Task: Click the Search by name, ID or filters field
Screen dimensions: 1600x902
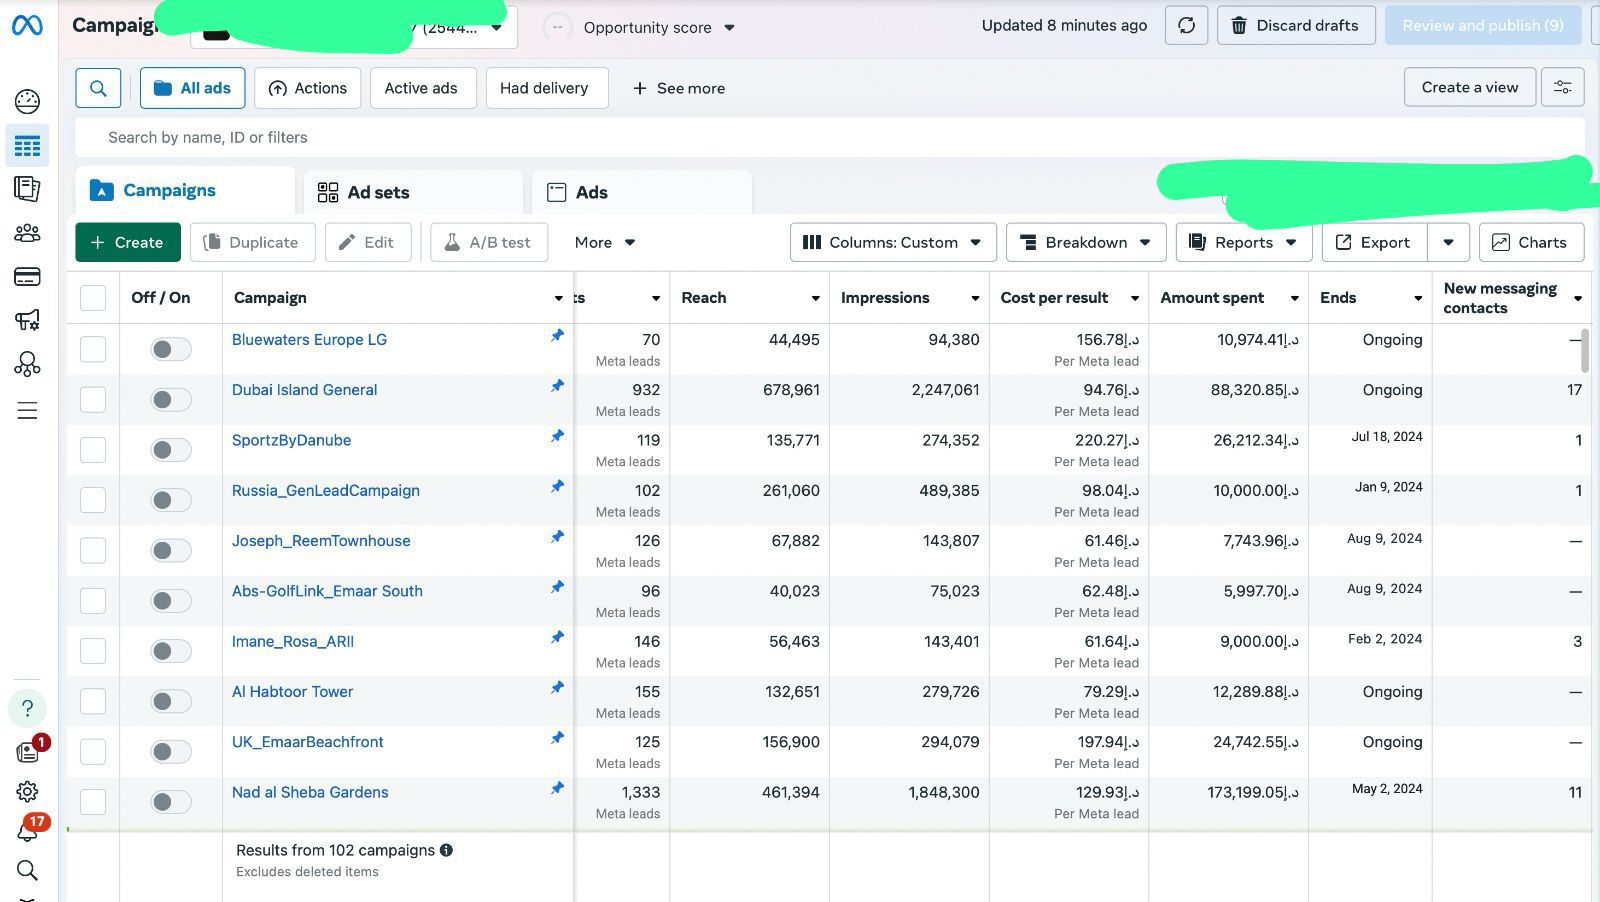Action: click(x=830, y=138)
